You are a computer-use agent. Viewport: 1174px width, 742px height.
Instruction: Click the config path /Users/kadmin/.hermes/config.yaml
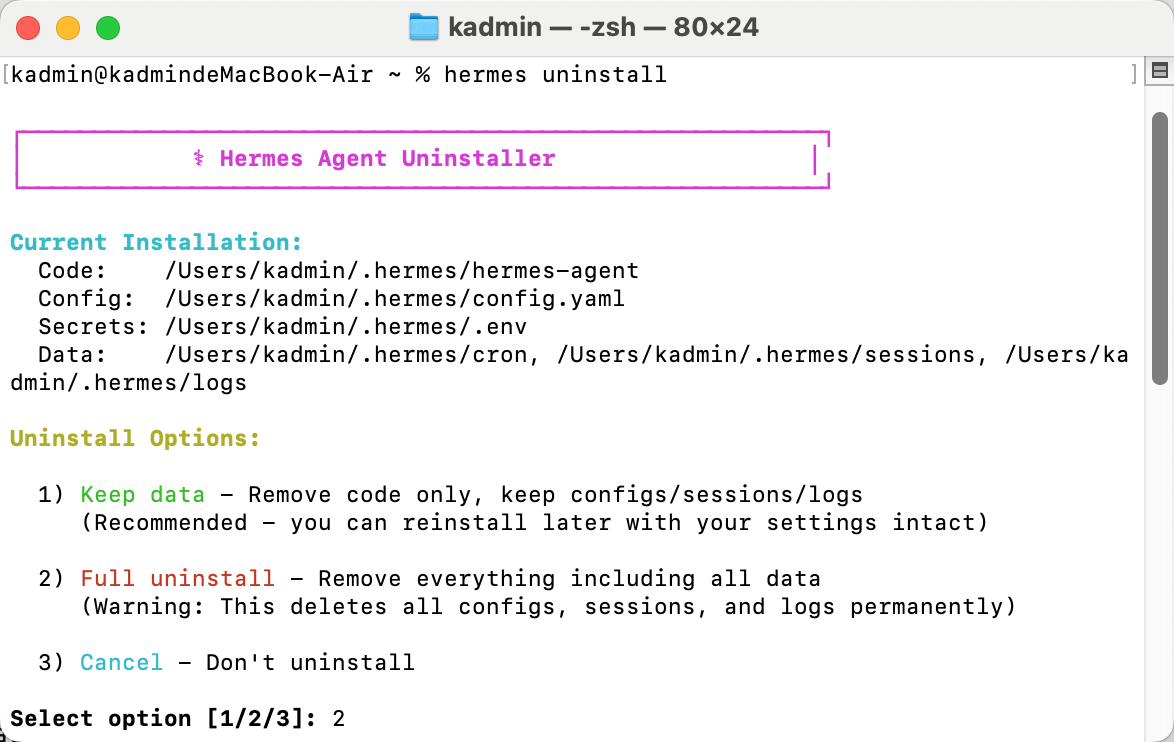[x=395, y=298]
